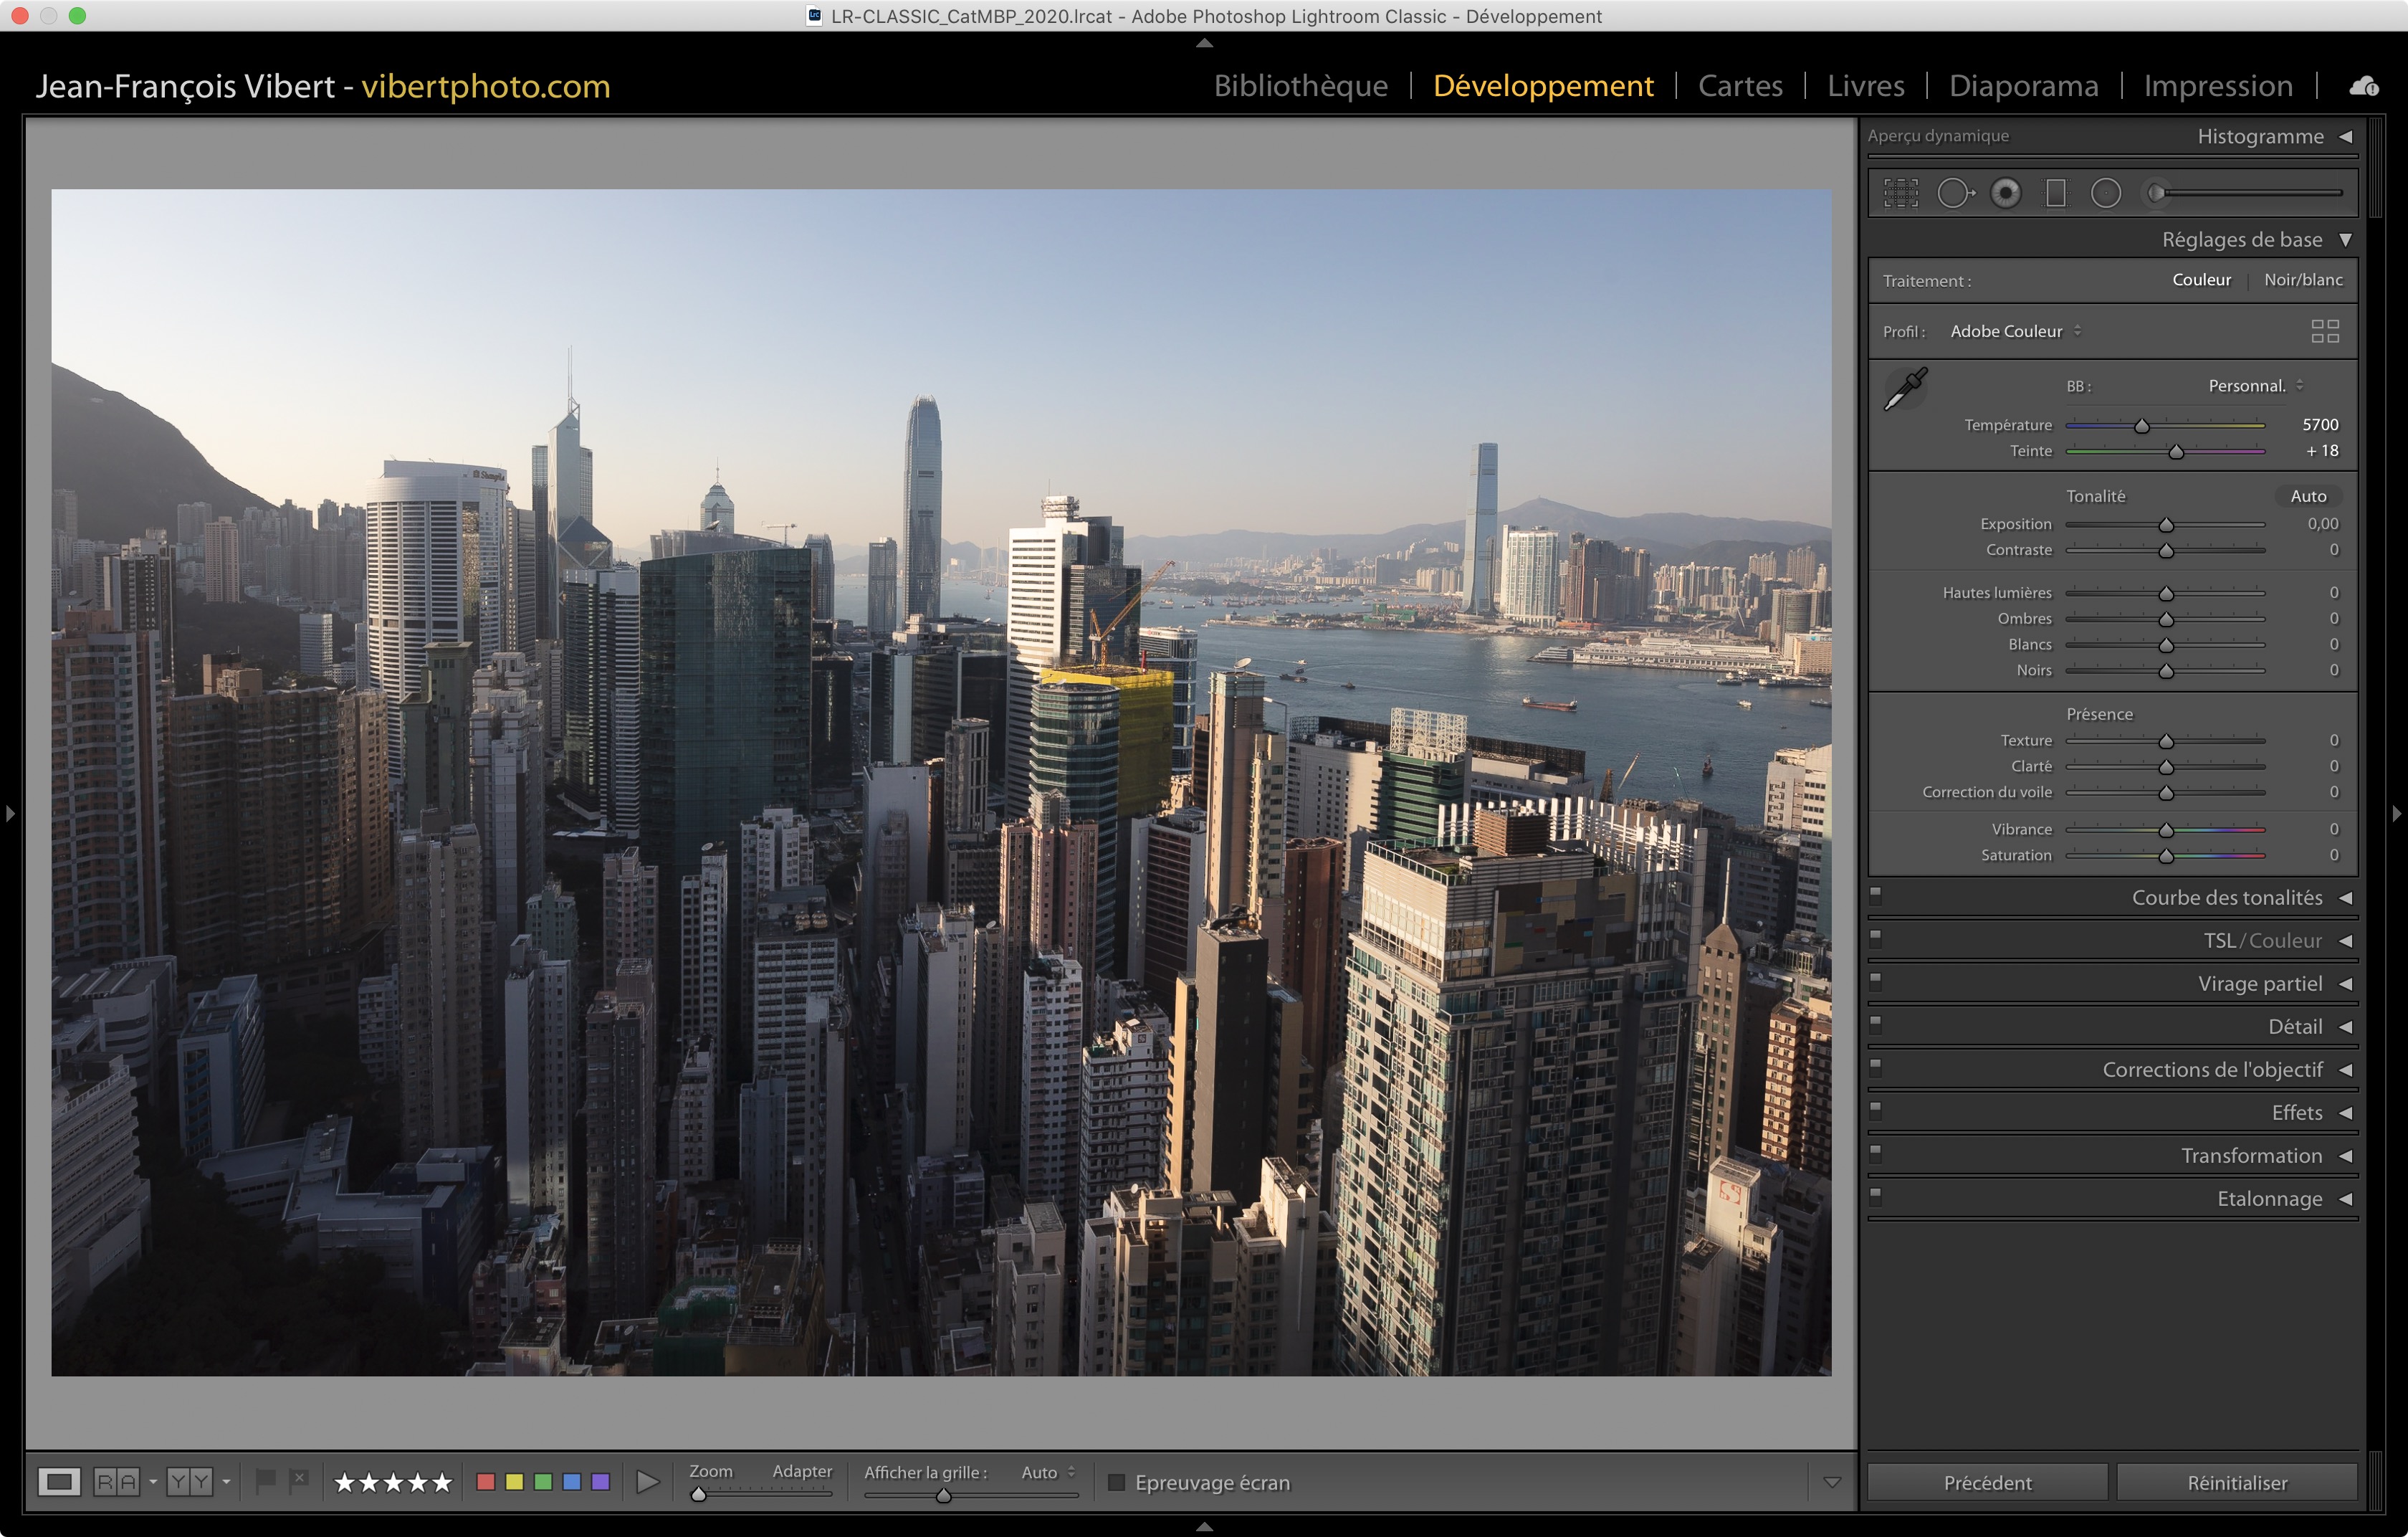Viewport: 2408px width, 1537px height.
Task: Click the Réinitialiser button
Action: click(x=2236, y=1482)
